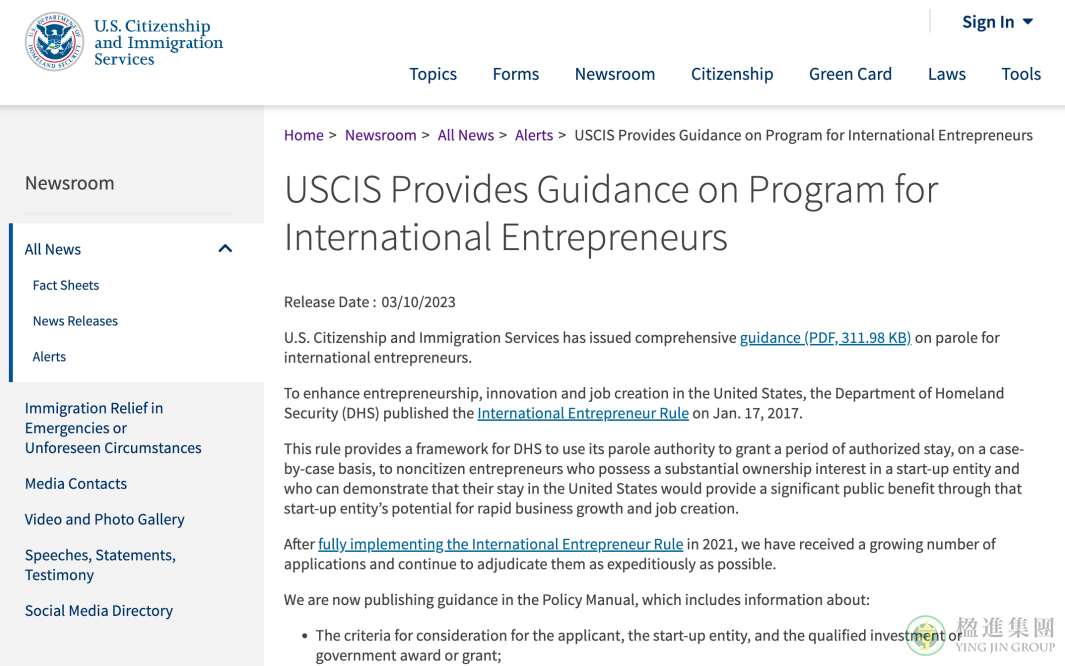Click the All News breadcrumb link
The width and height of the screenshot is (1065, 666).
pos(465,135)
